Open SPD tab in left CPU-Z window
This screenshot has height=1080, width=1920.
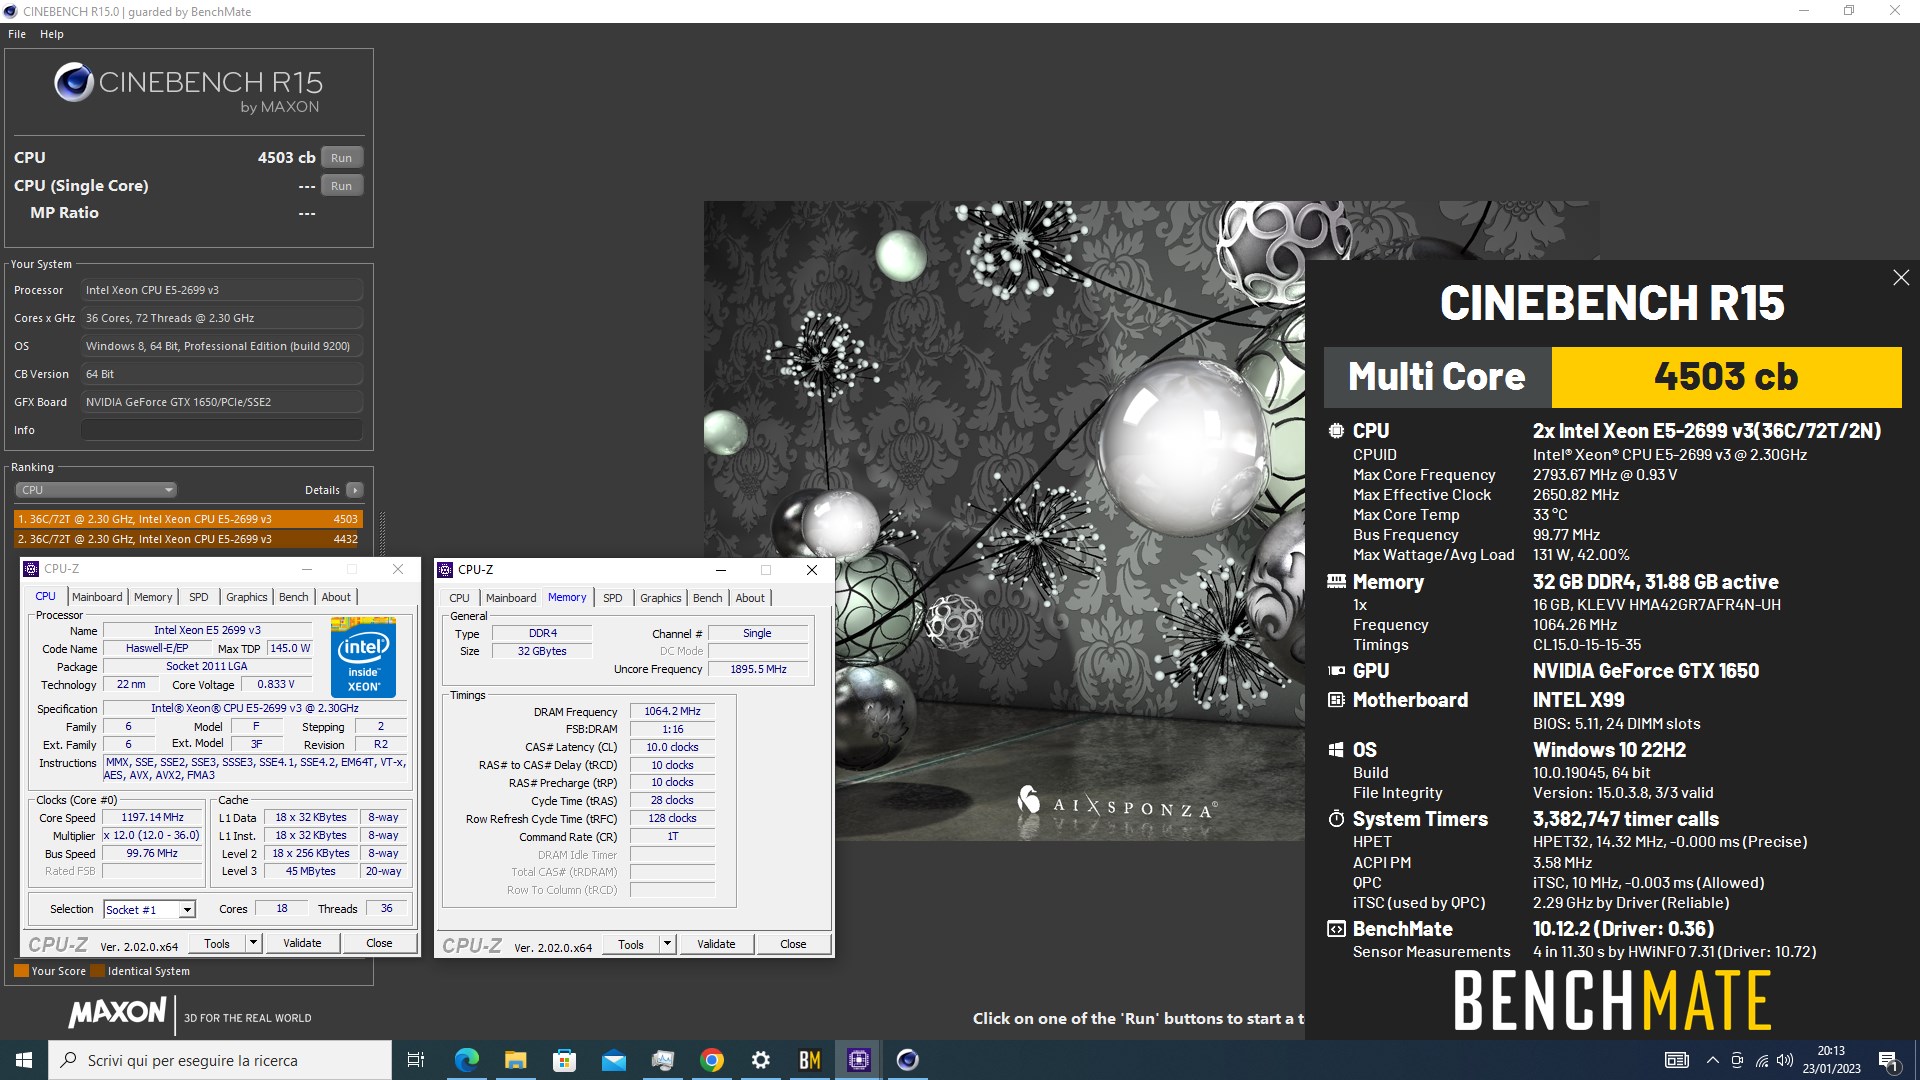(199, 597)
